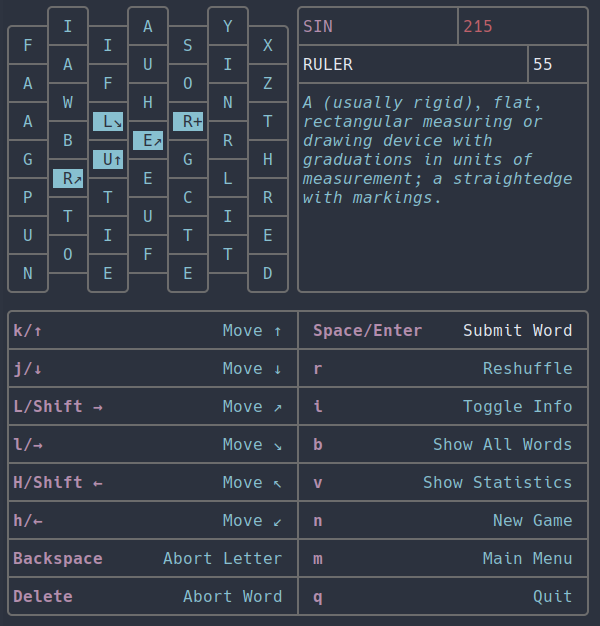The height and width of the screenshot is (626, 600).
Task: Click the highlighted L tile with down-right arrow
Action: 108,122
